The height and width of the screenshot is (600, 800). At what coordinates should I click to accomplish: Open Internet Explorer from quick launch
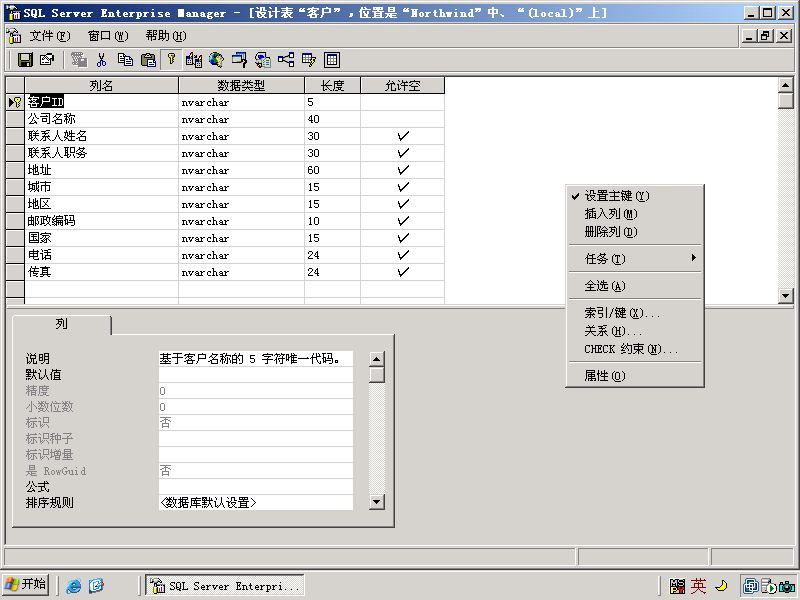click(74, 585)
